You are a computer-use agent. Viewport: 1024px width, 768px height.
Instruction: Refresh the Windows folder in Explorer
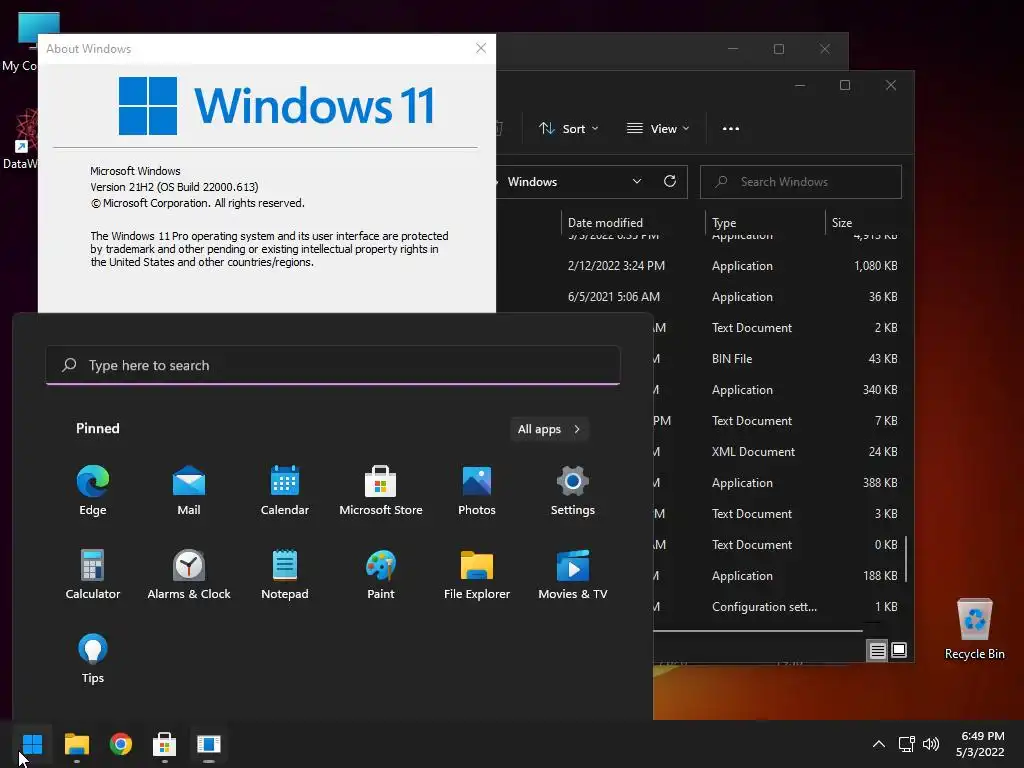[x=669, y=182]
